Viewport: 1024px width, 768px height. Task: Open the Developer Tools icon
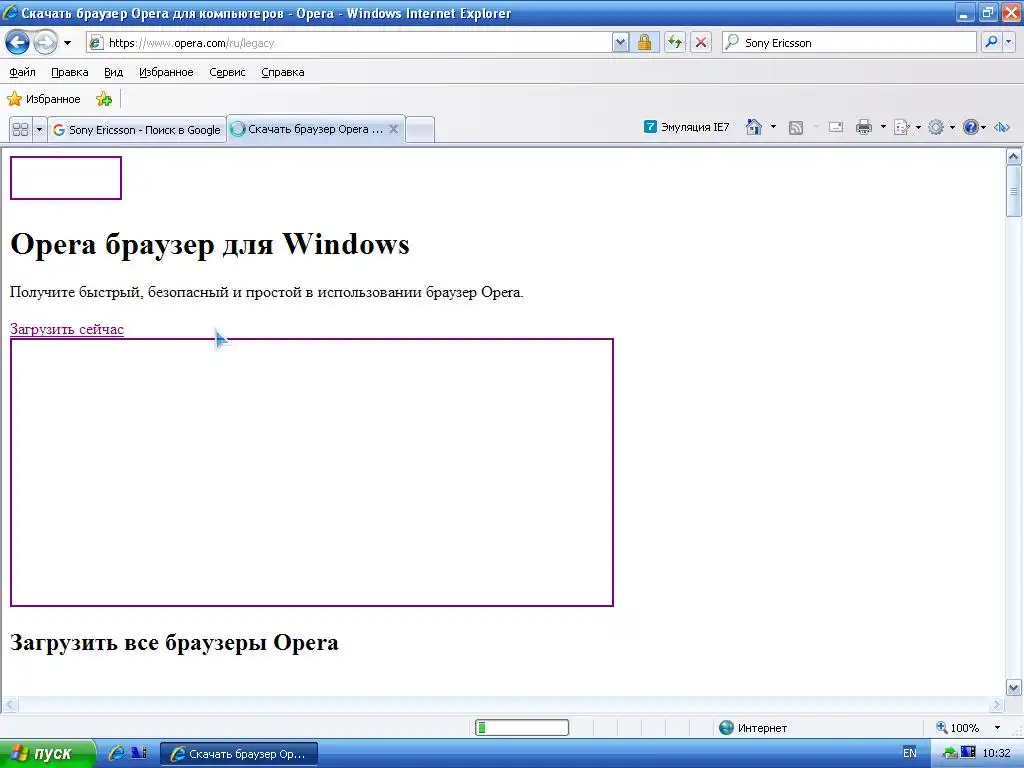(1002, 127)
